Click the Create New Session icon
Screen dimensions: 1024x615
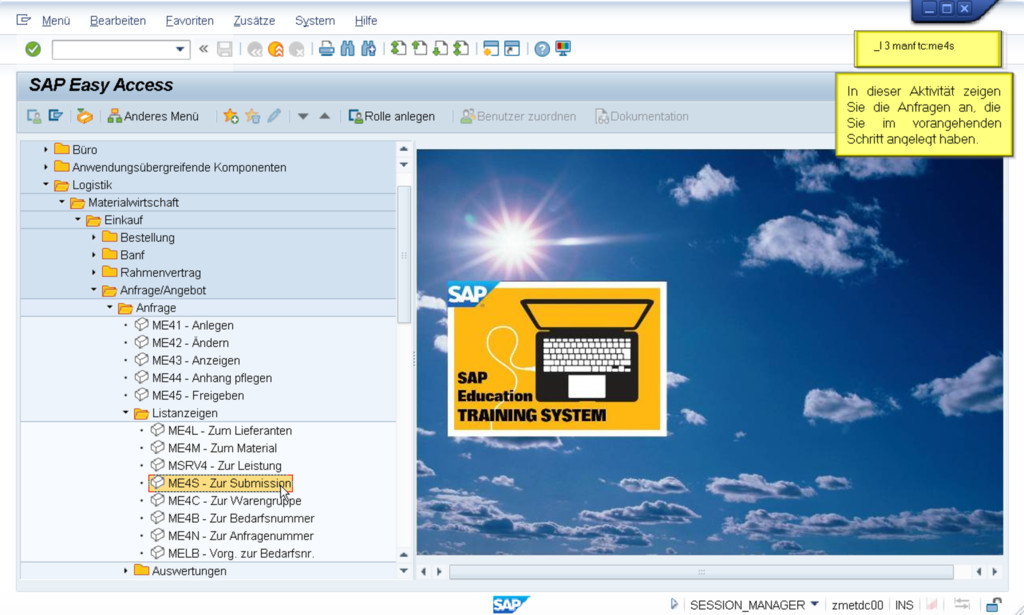tap(490, 49)
